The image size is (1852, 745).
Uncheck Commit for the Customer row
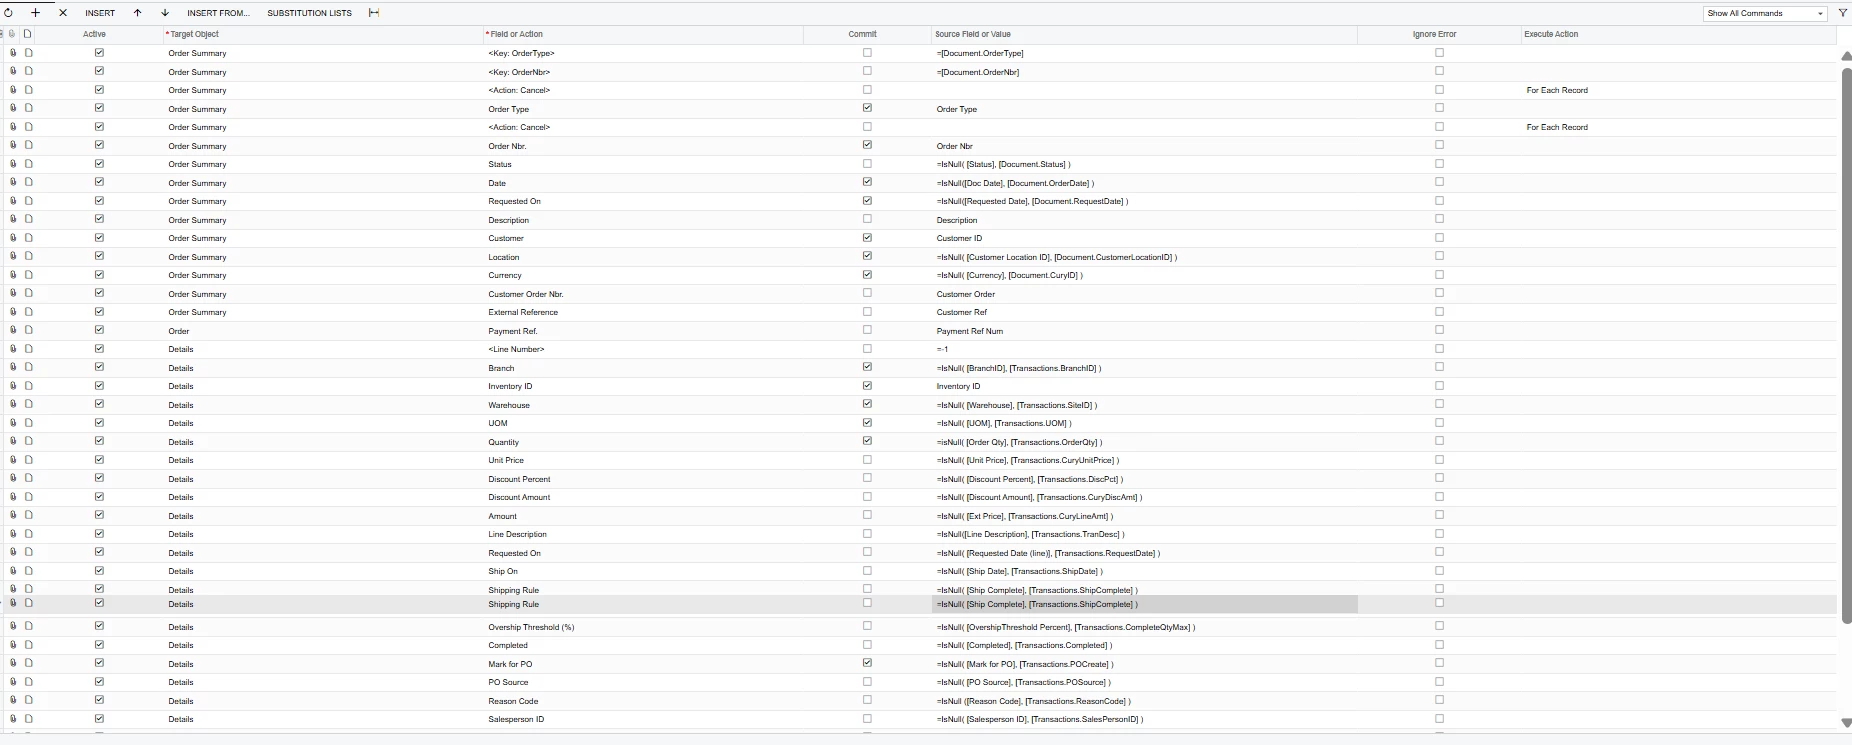pos(867,237)
